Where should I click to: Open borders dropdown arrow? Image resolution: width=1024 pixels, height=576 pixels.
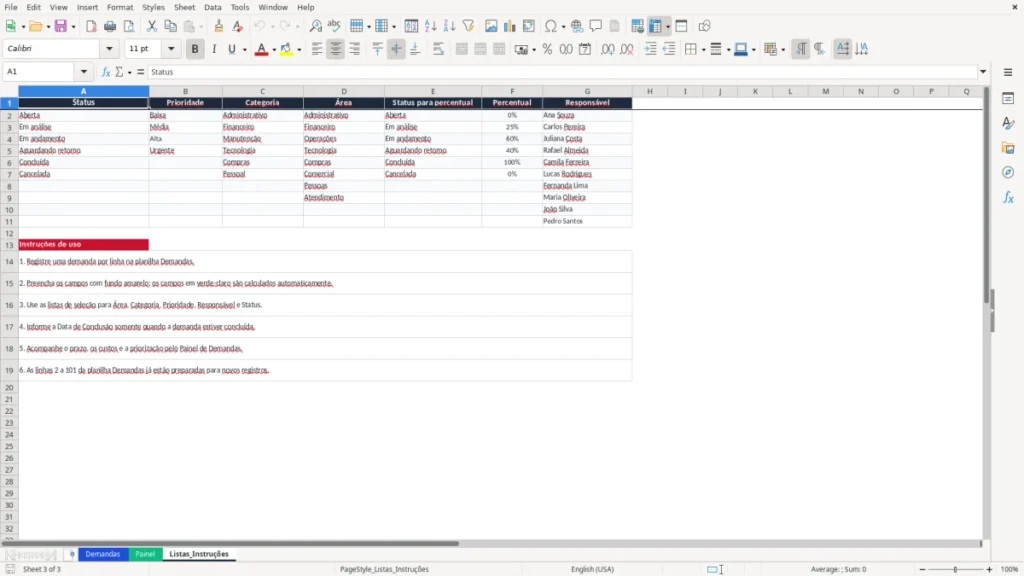[703, 50]
